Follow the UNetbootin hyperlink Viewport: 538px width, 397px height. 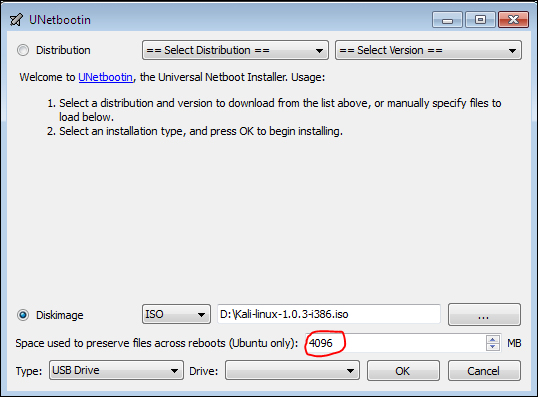105,77
